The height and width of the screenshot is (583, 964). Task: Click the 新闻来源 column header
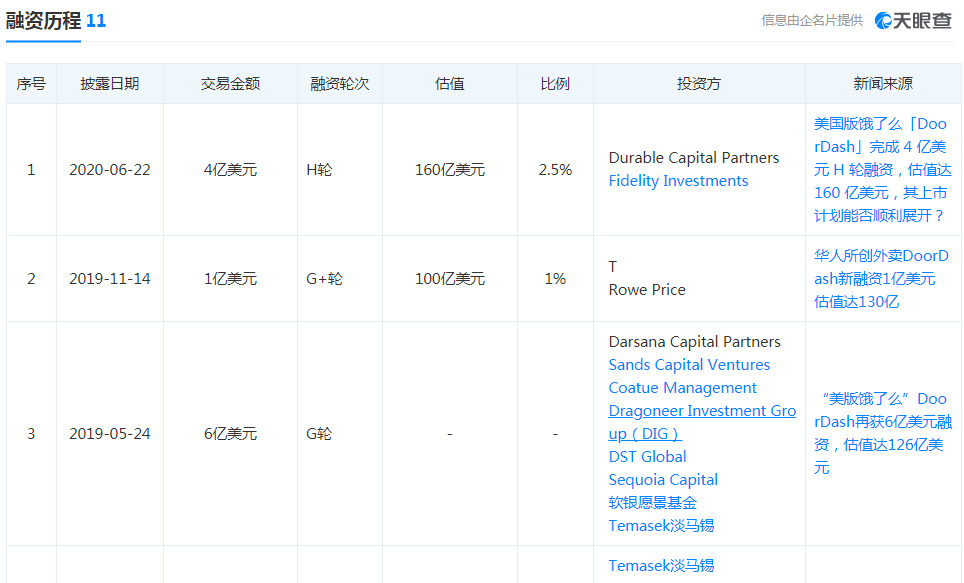click(883, 84)
